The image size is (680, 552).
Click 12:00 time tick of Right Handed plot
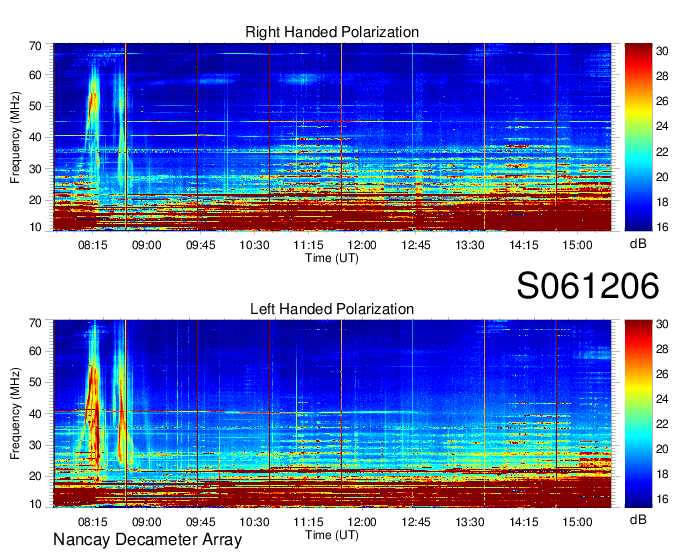362,245
